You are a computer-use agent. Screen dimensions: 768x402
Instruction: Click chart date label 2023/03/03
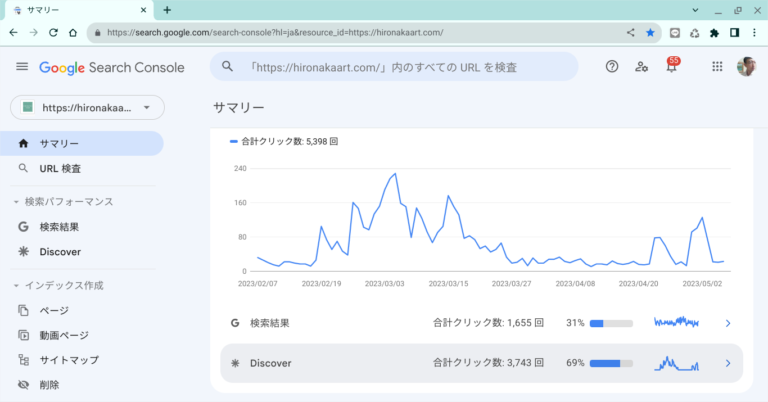(x=384, y=284)
